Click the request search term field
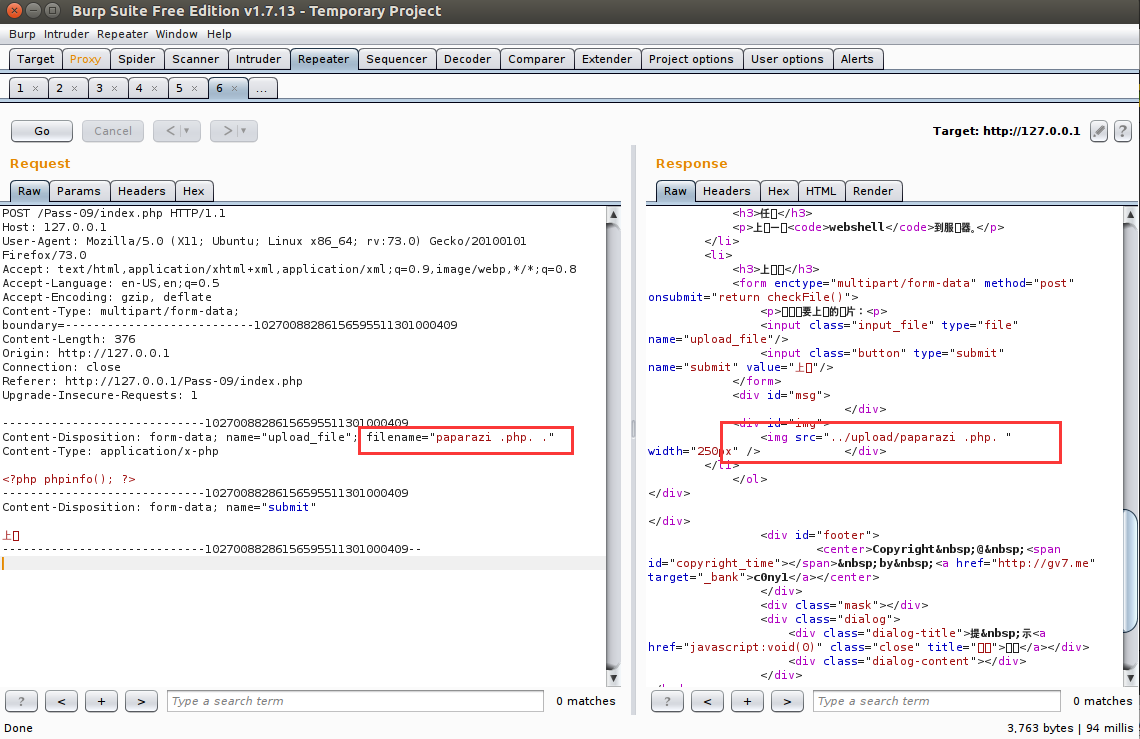 [x=356, y=701]
